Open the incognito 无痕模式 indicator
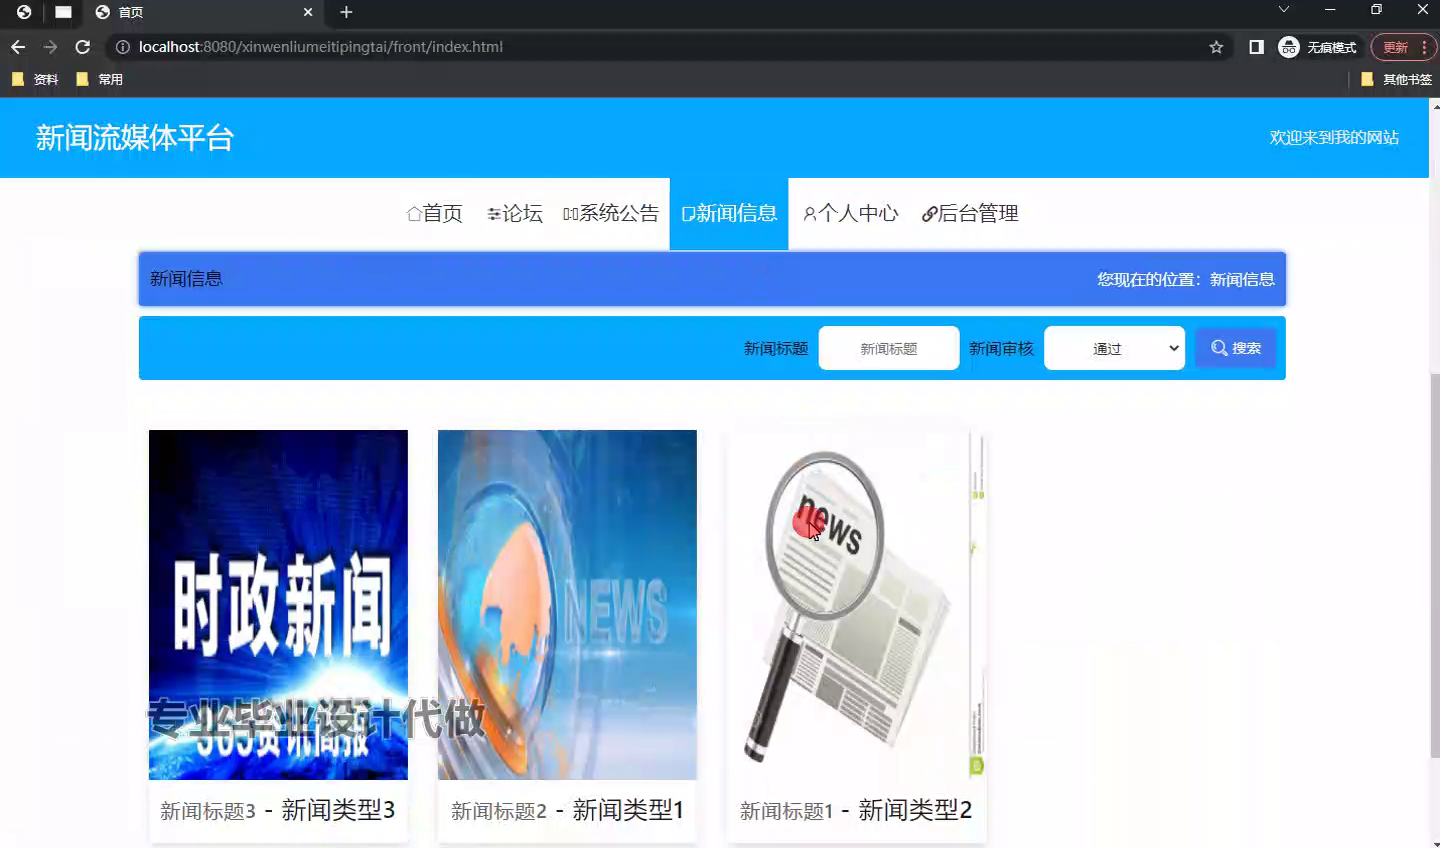 coord(1318,47)
